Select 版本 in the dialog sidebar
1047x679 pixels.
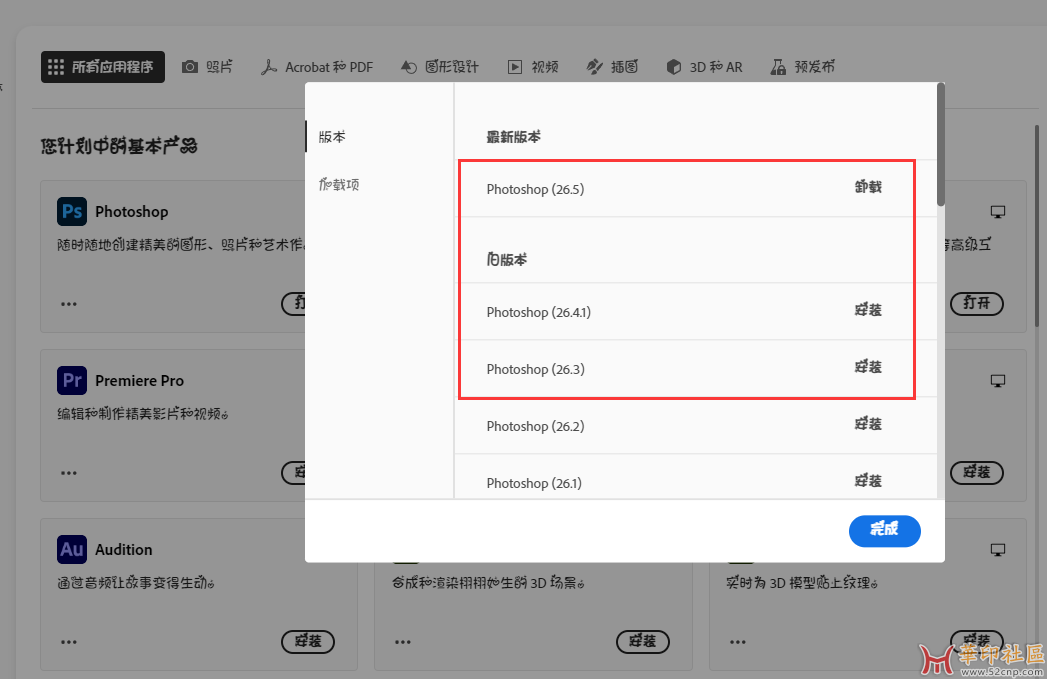(x=332, y=137)
